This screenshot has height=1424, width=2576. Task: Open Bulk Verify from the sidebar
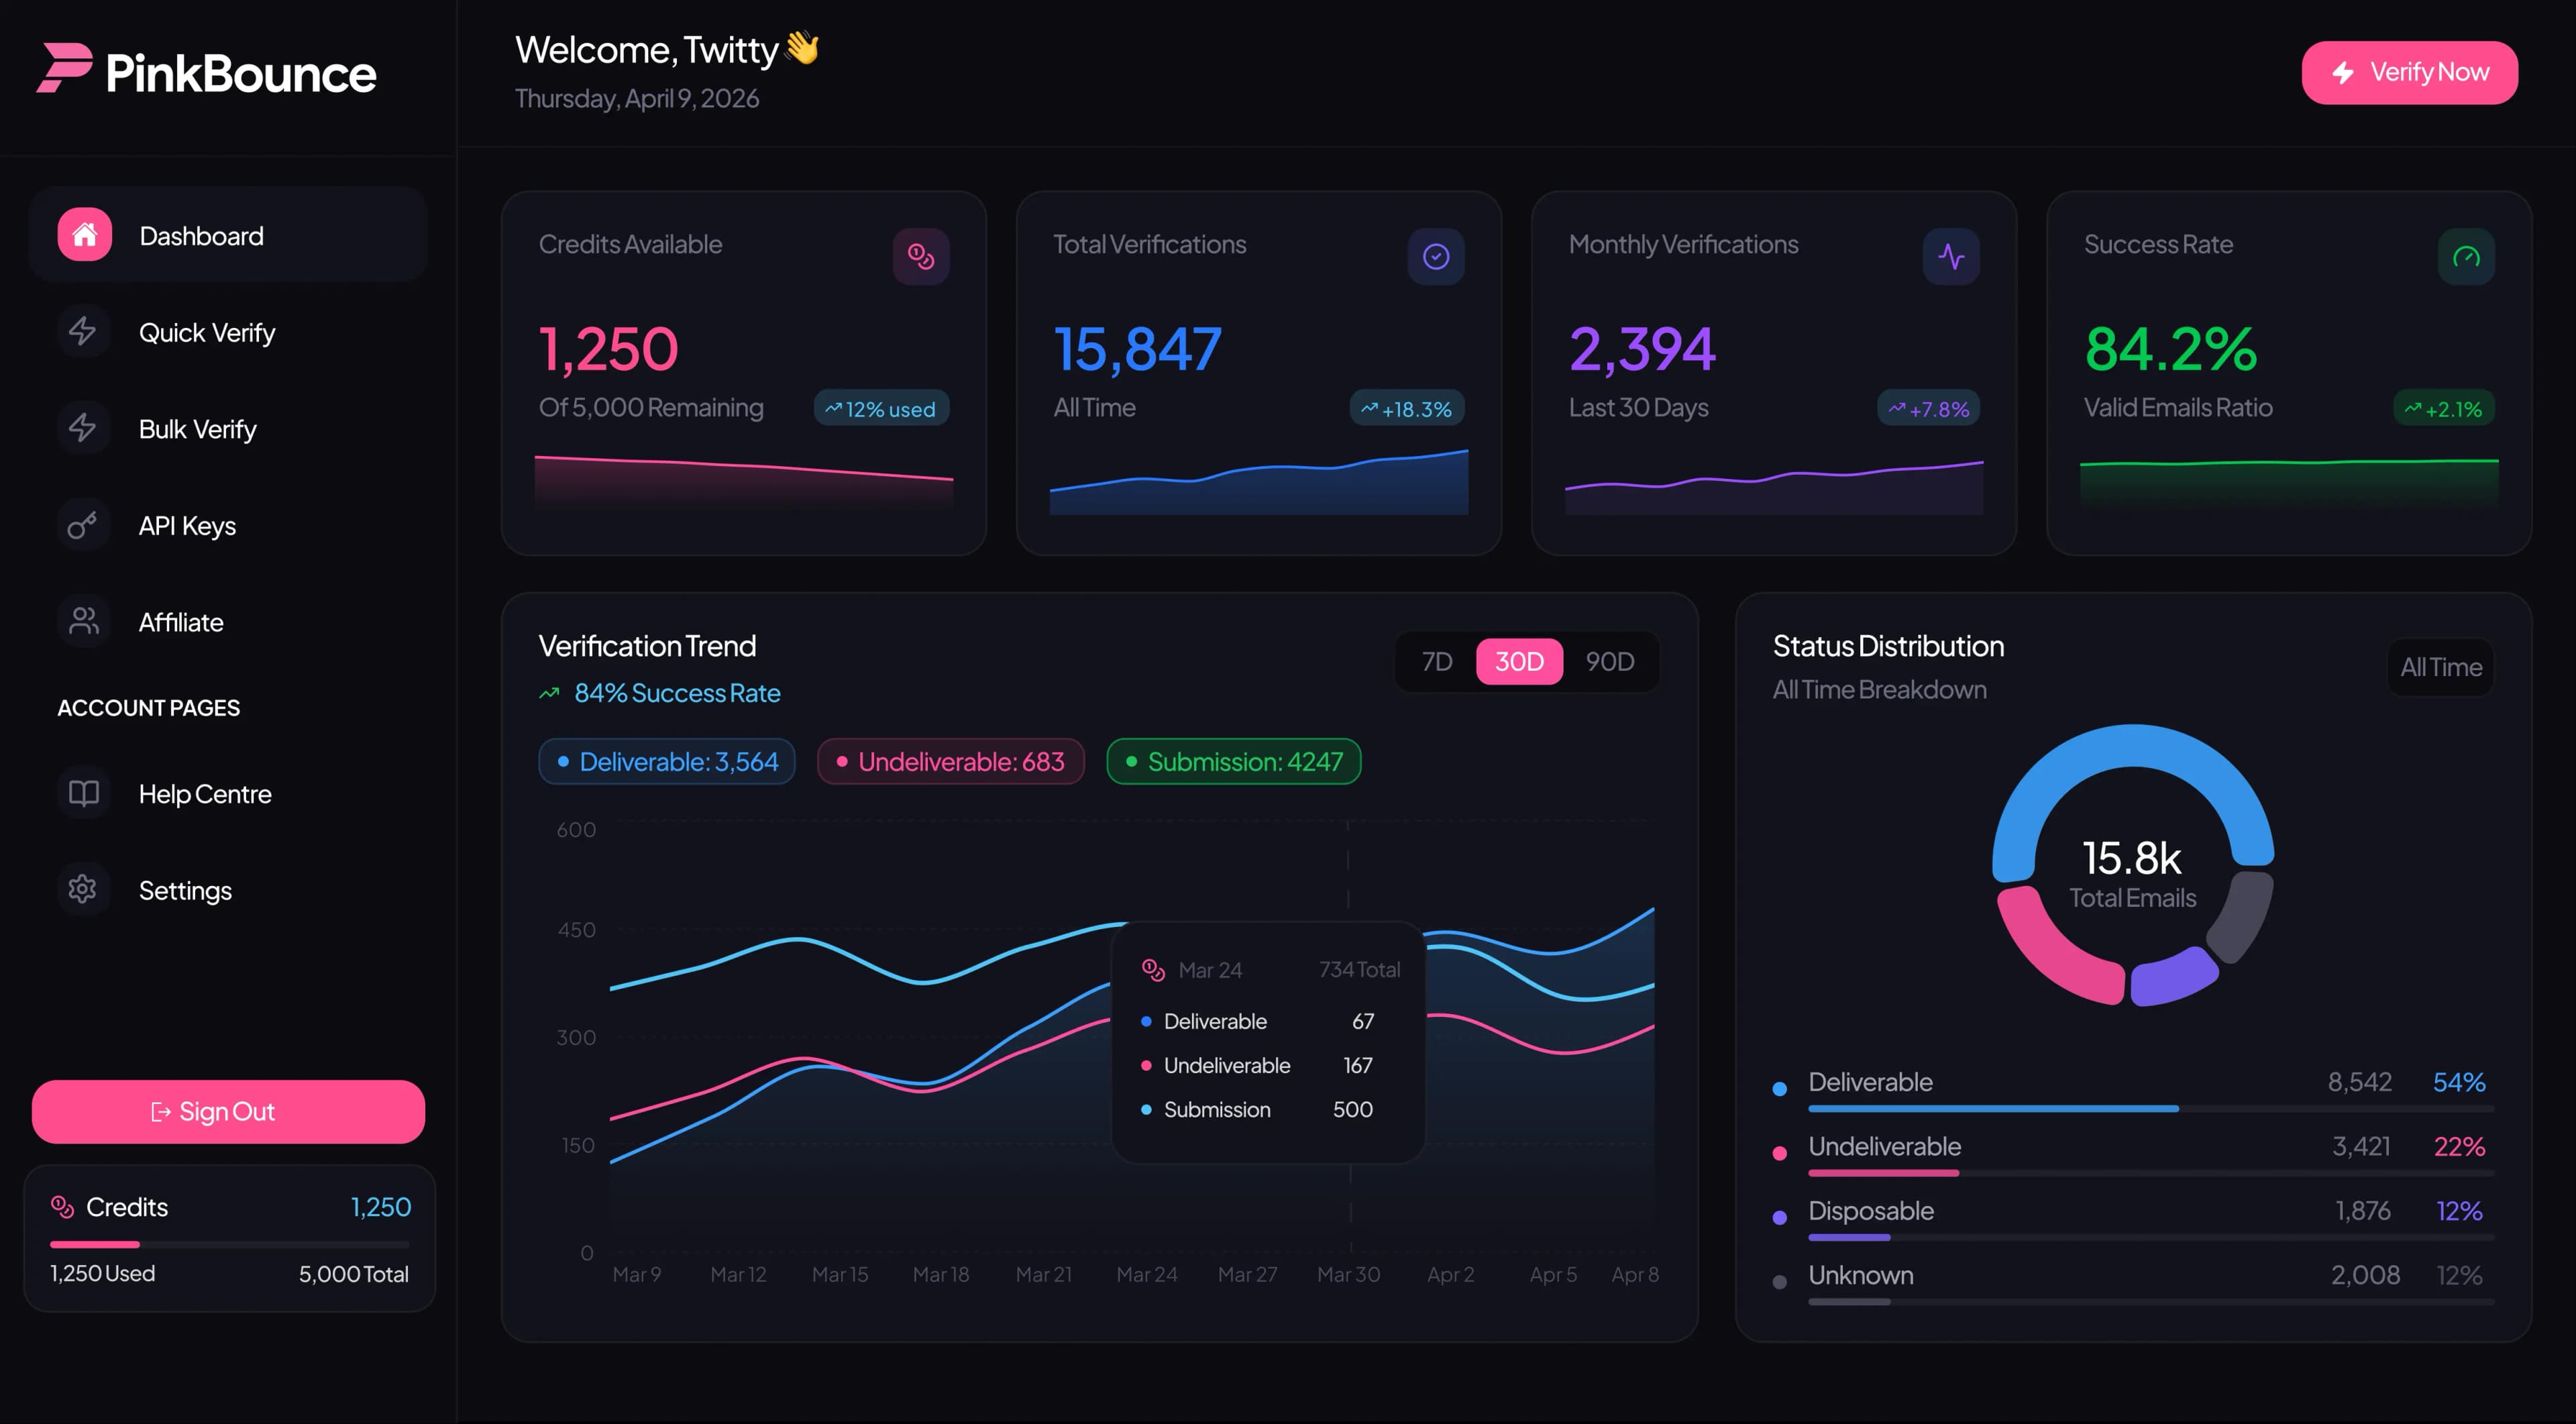[x=228, y=428]
